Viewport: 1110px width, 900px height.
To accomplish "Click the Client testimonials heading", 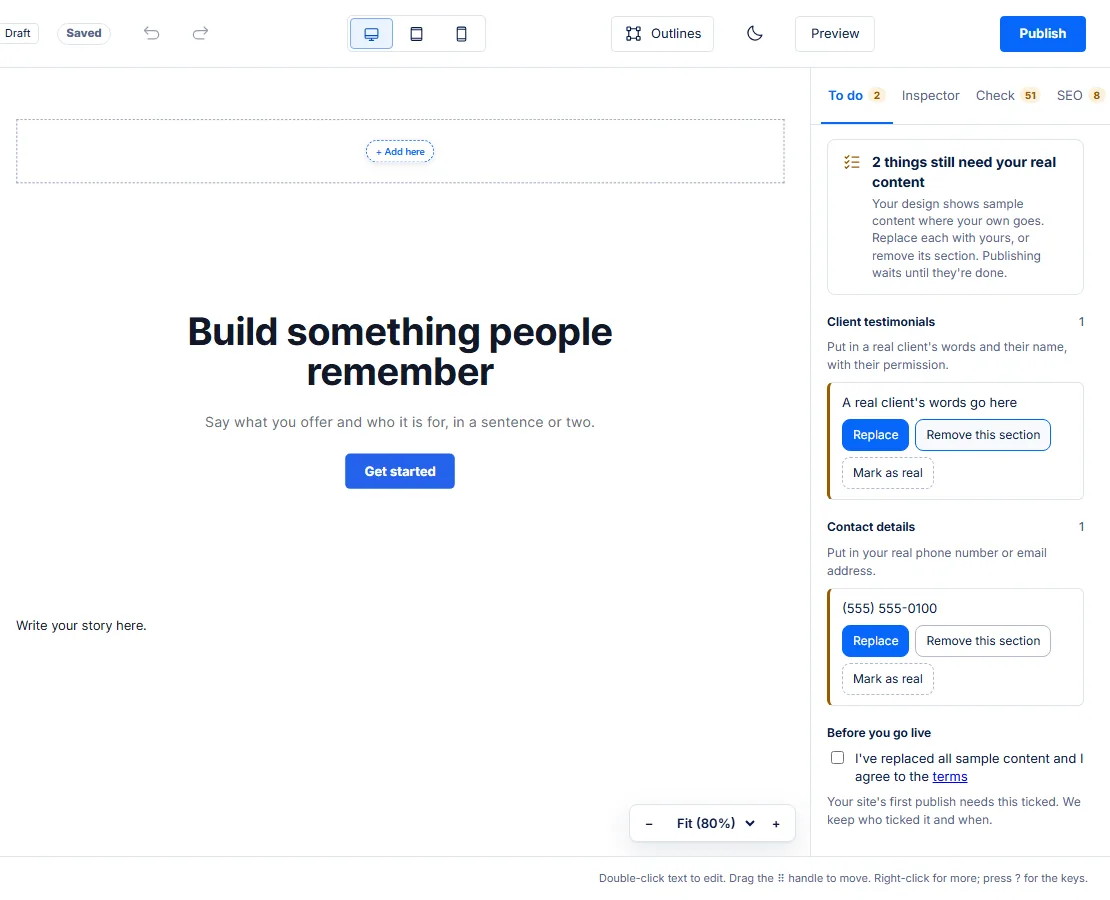I will [881, 321].
